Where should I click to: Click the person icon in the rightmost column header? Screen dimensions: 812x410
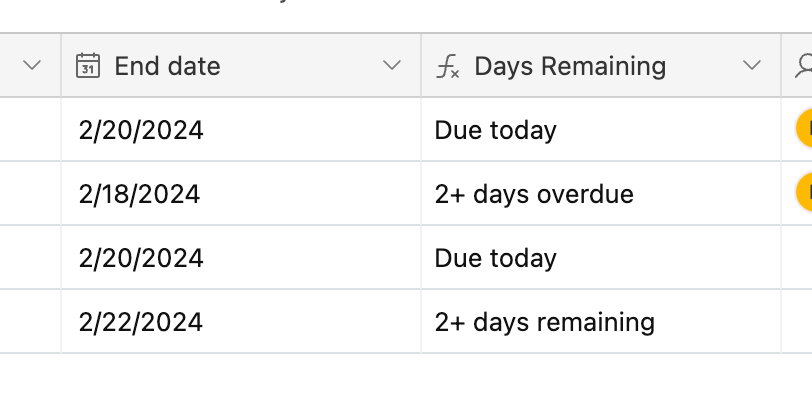(804, 66)
